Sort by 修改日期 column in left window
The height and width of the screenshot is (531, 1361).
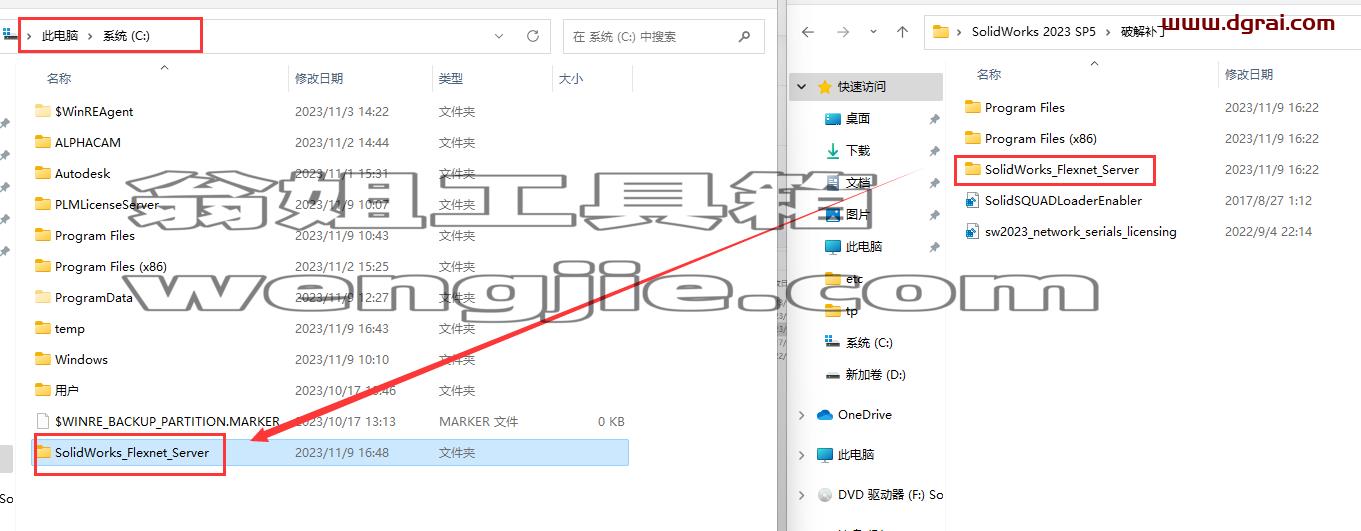(x=318, y=78)
